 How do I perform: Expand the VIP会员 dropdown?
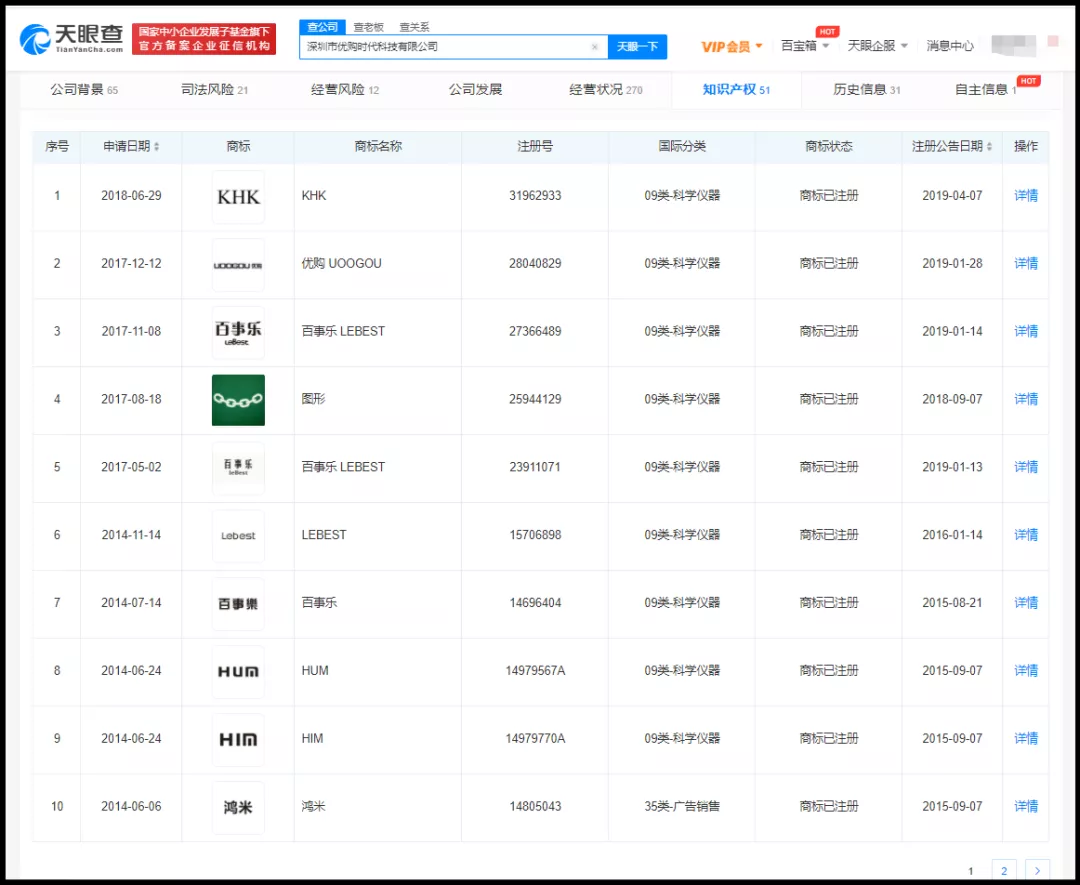[x=732, y=47]
